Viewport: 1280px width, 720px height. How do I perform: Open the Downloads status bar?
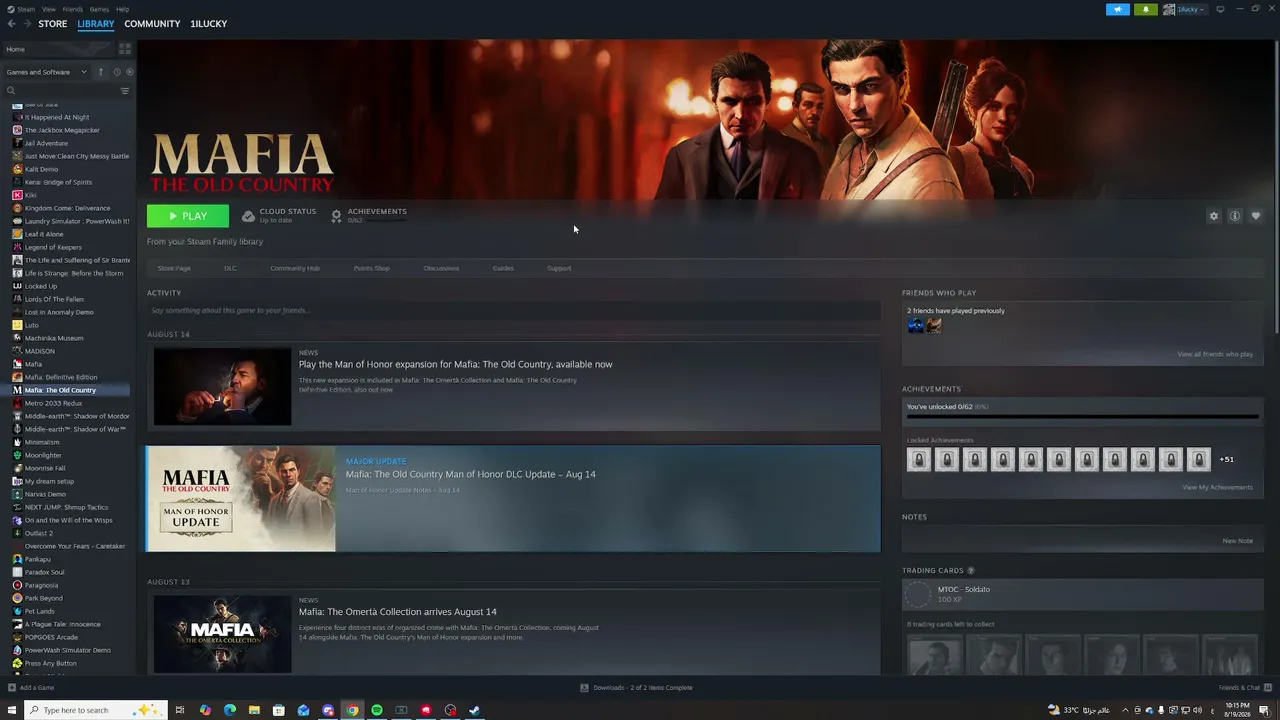[637, 688]
